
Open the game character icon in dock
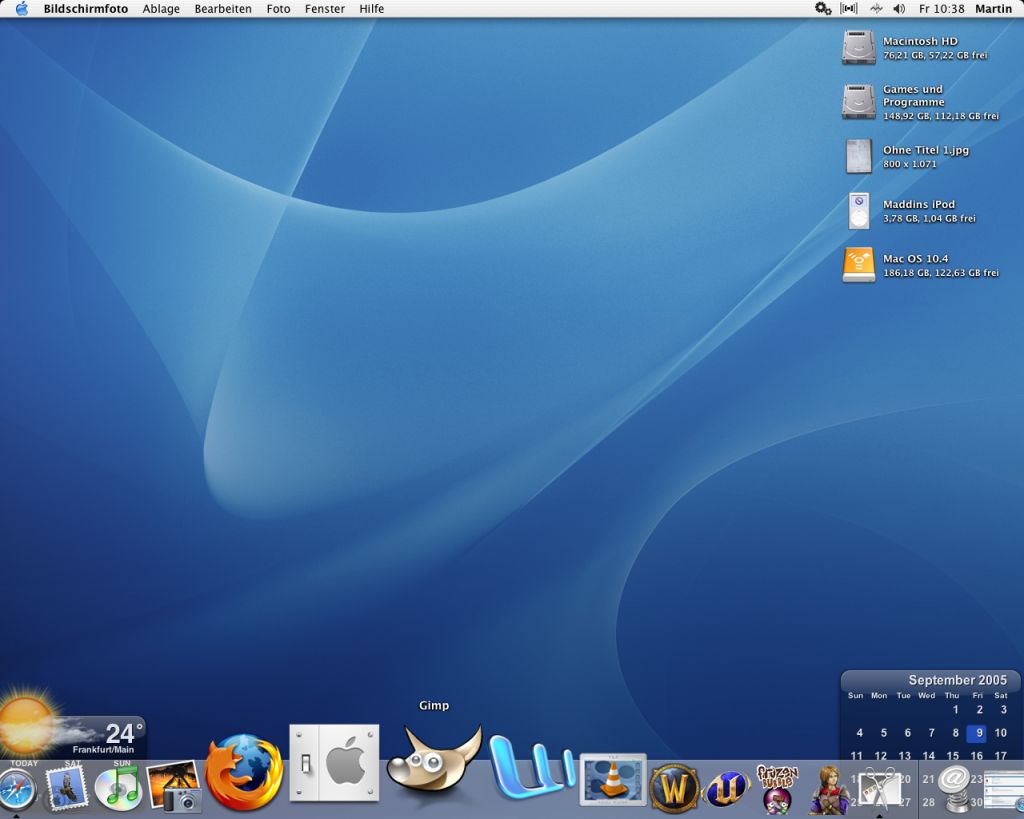[829, 790]
